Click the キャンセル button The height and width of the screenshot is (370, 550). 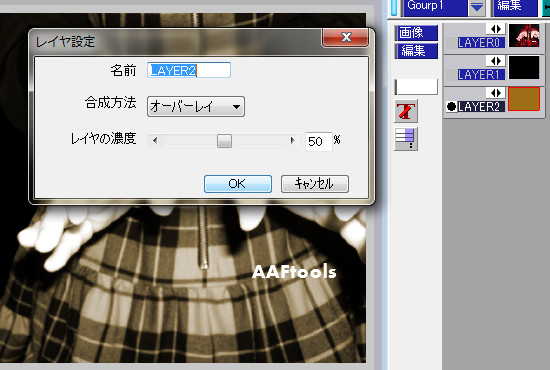click(x=315, y=184)
